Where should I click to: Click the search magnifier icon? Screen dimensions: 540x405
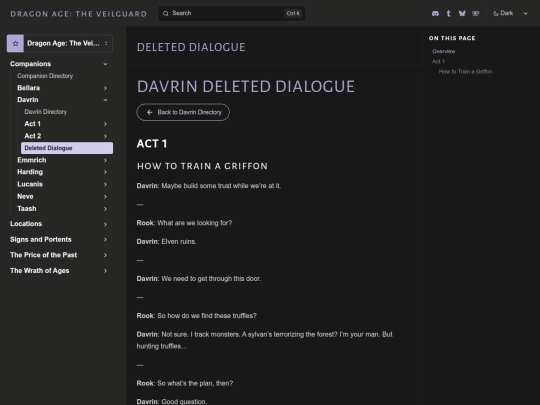click(166, 13)
